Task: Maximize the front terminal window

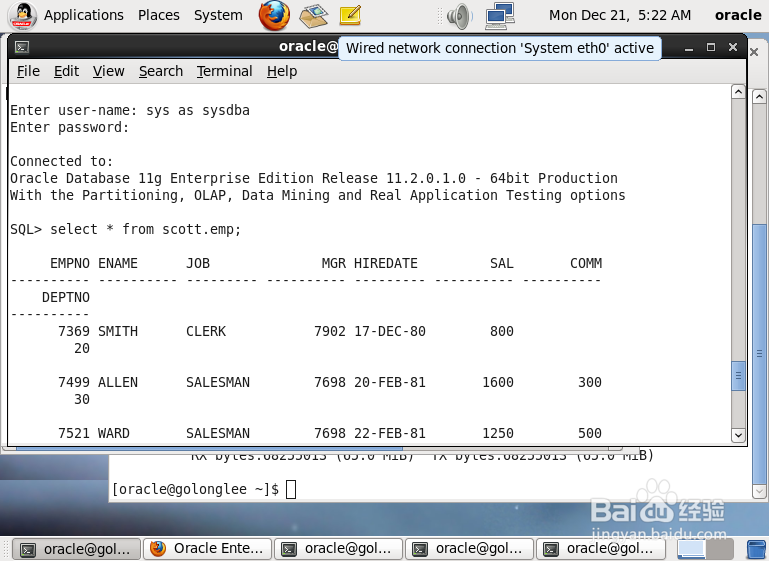Action: pos(711,47)
